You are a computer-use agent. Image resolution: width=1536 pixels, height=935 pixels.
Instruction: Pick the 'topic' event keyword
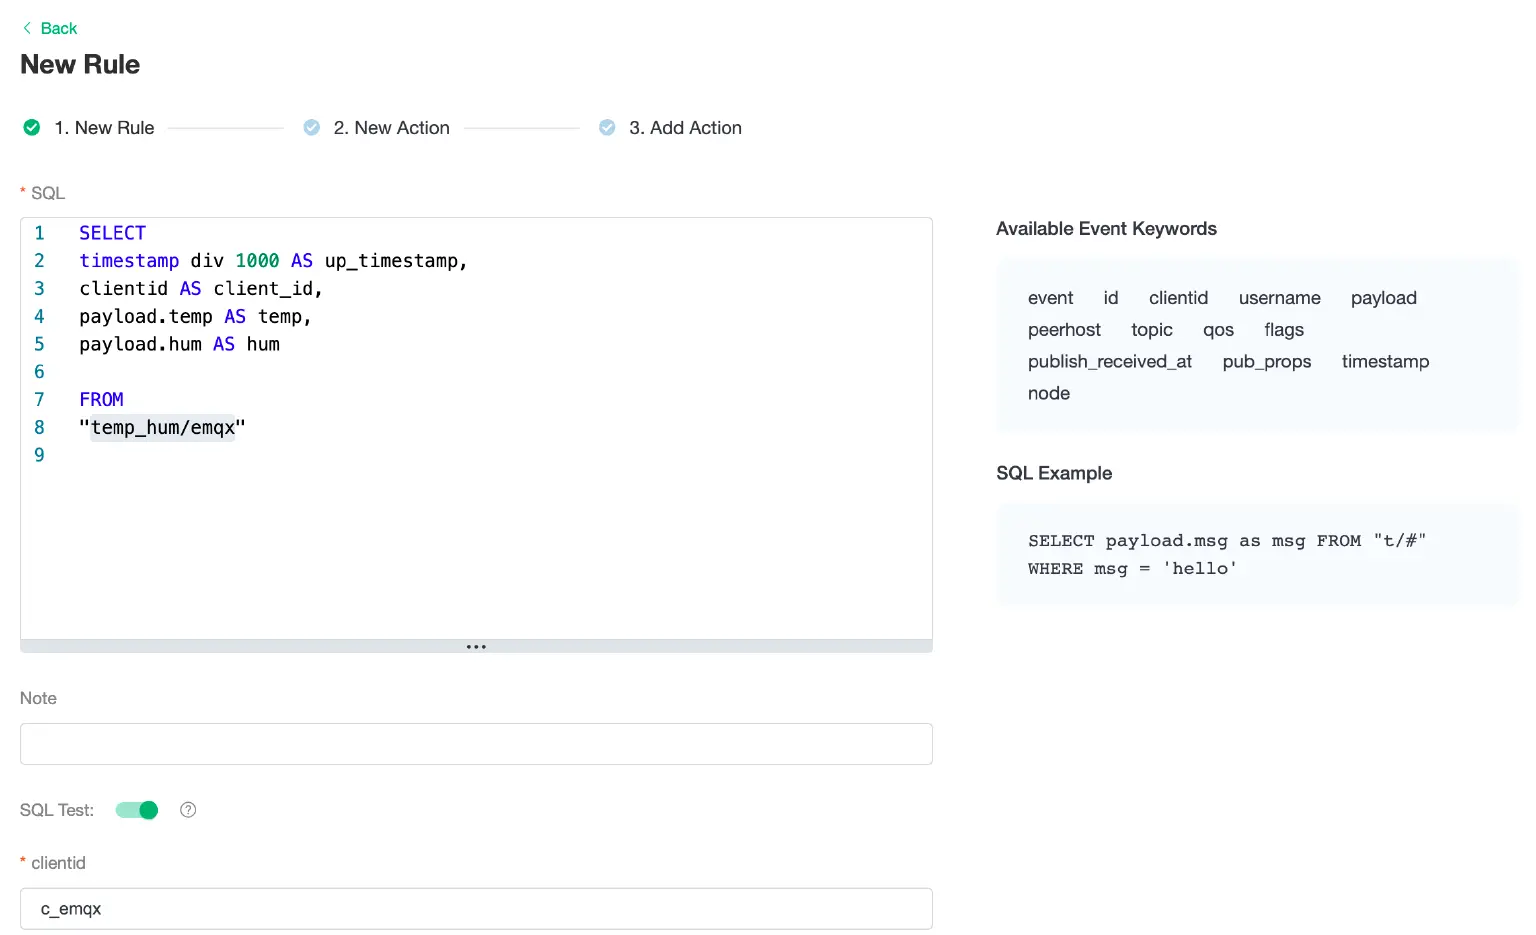pyautogui.click(x=1151, y=330)
